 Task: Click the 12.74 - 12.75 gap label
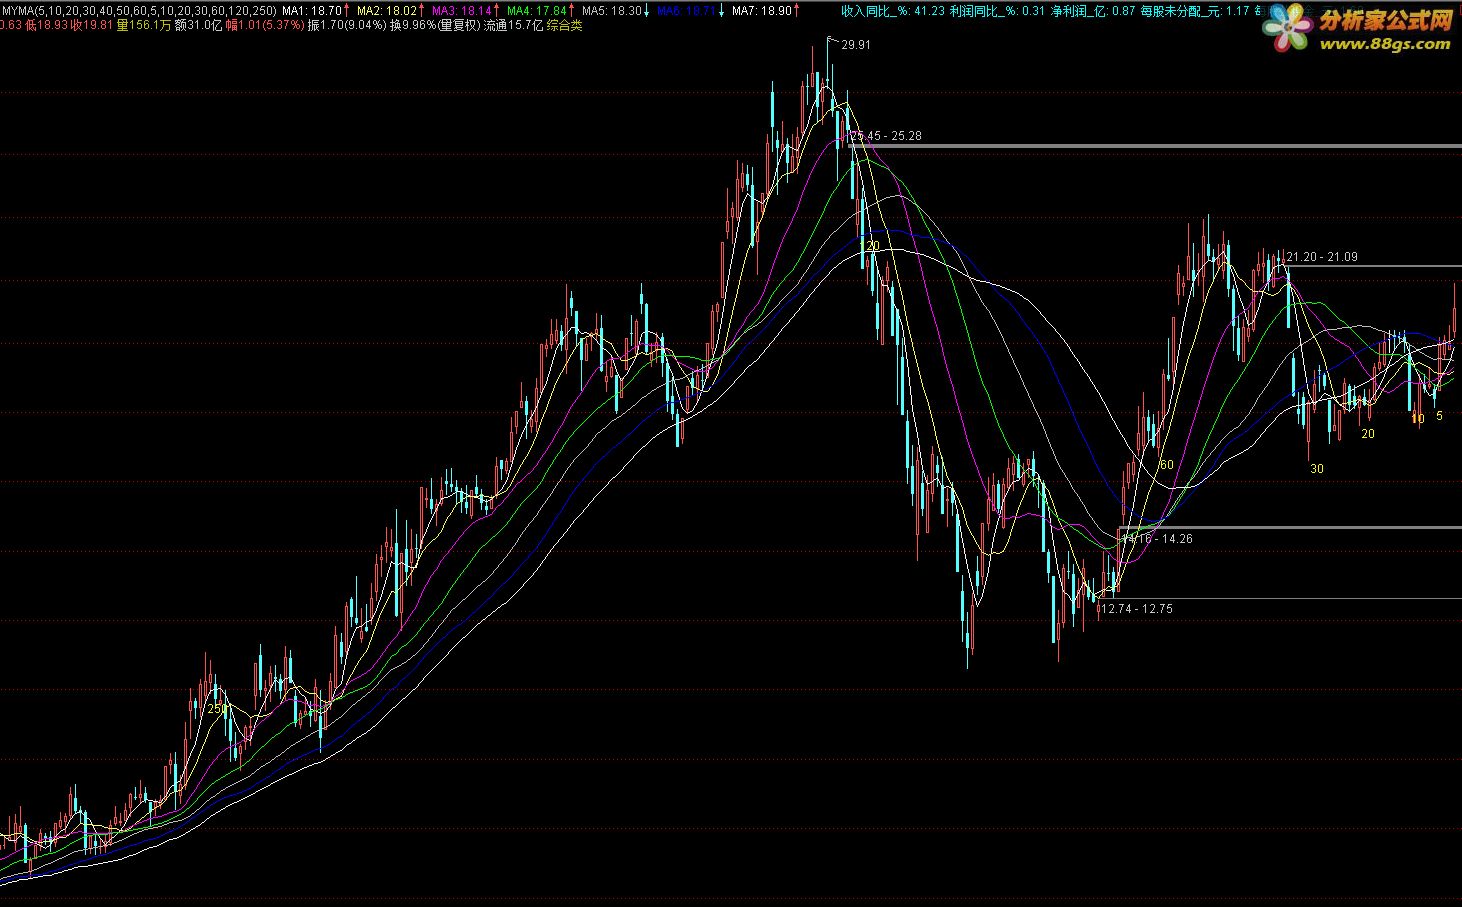pyautogui.click(x=1137, y=609)
